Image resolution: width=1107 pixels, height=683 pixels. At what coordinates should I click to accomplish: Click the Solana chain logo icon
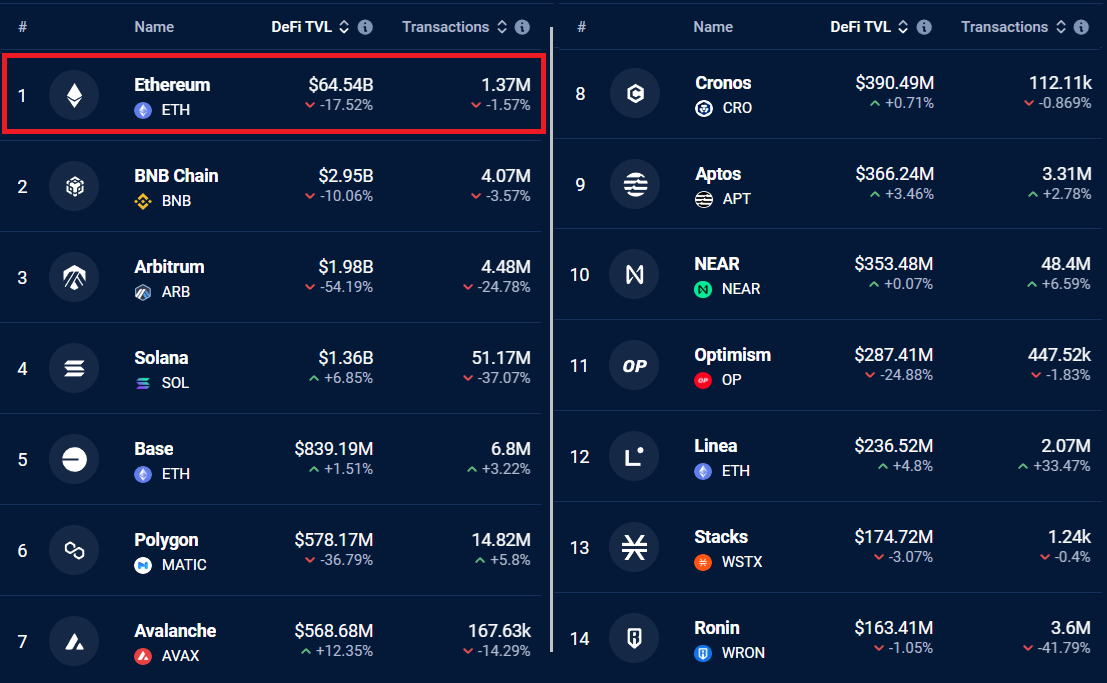tap(74, 368)
